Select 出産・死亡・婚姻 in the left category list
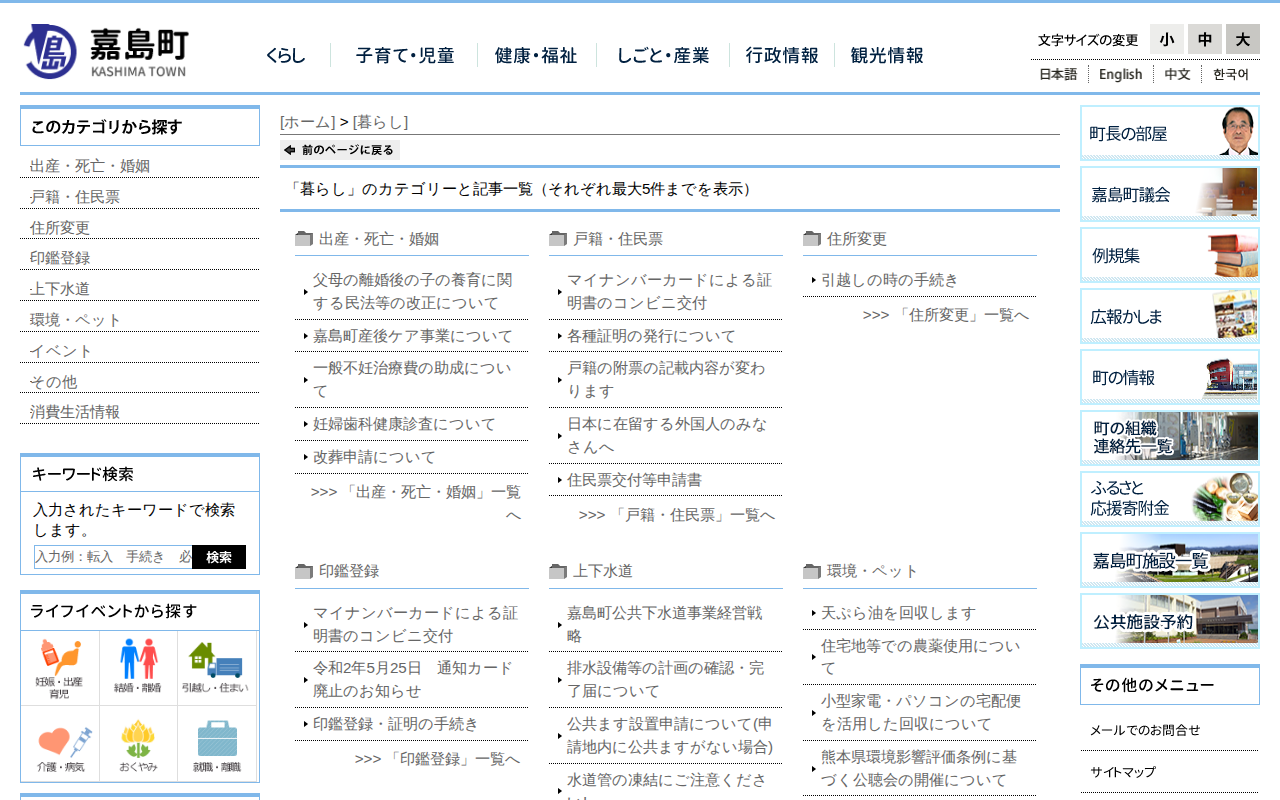The width and height of the screenshot is (1280, 800). pyautogui.click(x=90, y=166)
